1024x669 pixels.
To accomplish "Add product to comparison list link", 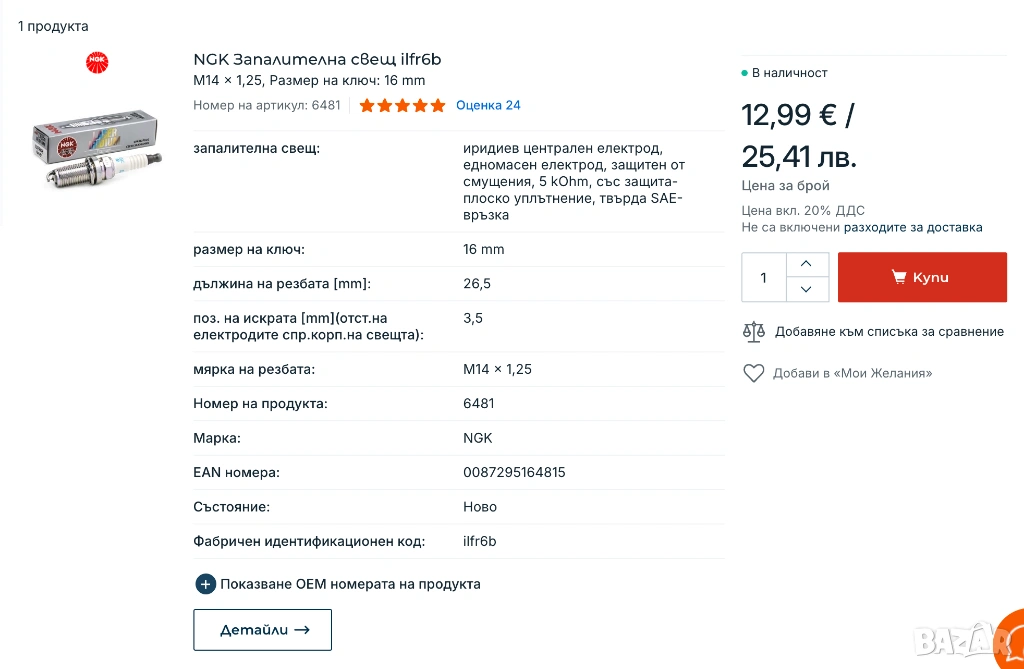I will pos(889,332).
